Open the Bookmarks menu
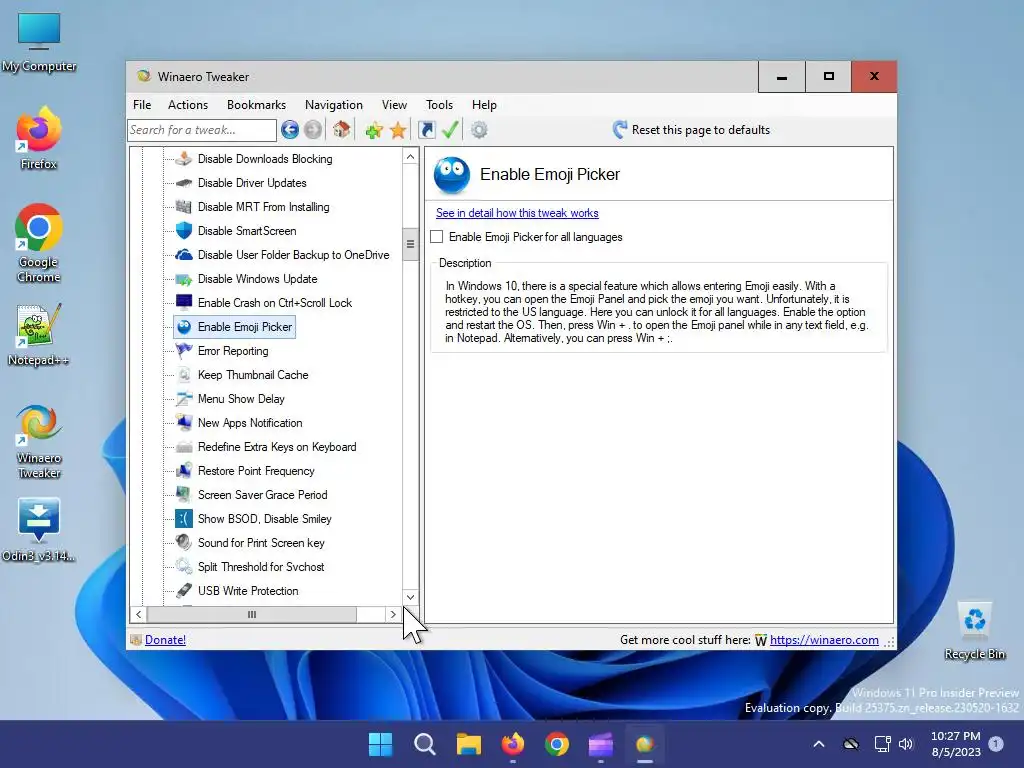This screenshot has width=1024, height=768. click(x=256, y=104)
